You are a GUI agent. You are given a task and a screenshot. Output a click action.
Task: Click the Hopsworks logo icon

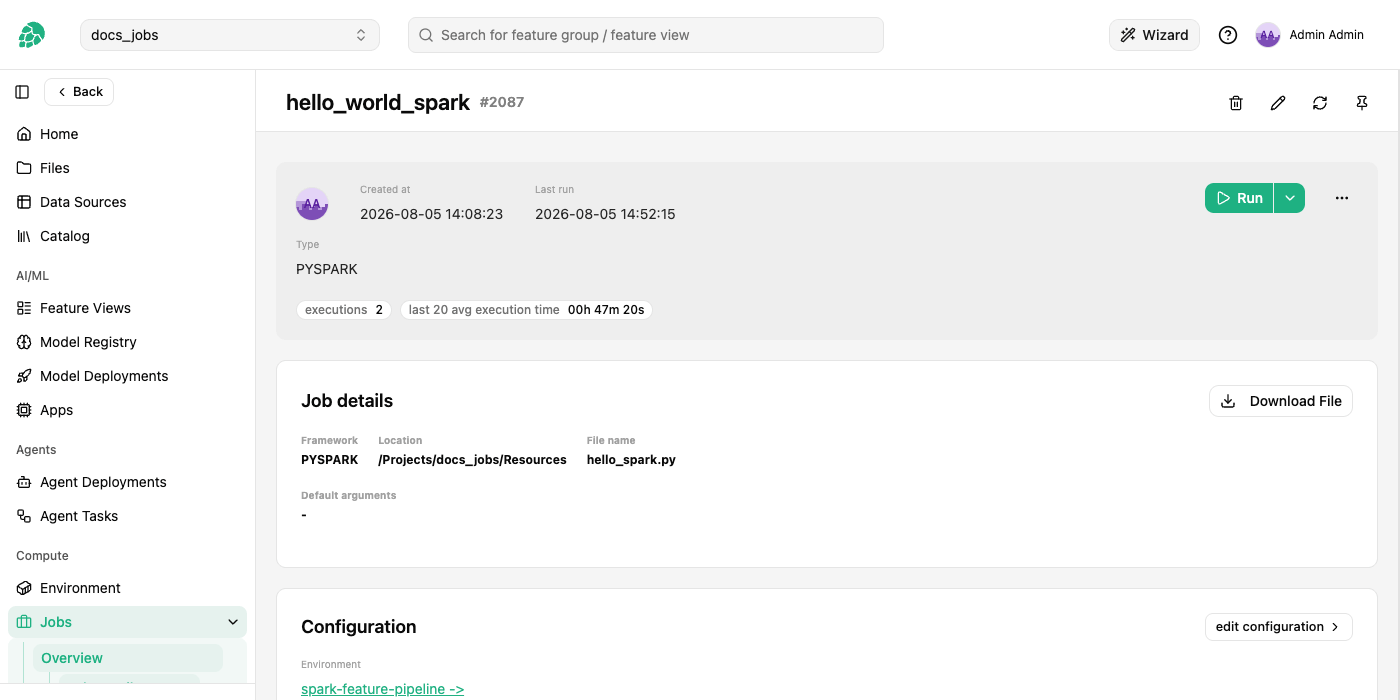[32, 35]
